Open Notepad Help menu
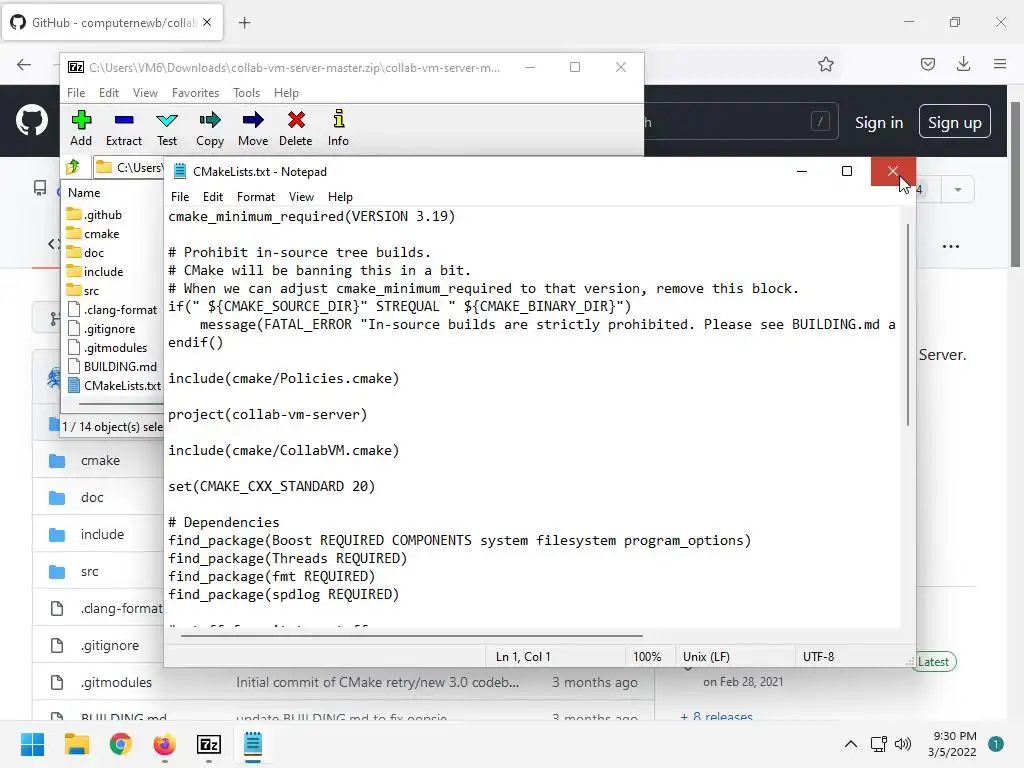 click(340, 197)
